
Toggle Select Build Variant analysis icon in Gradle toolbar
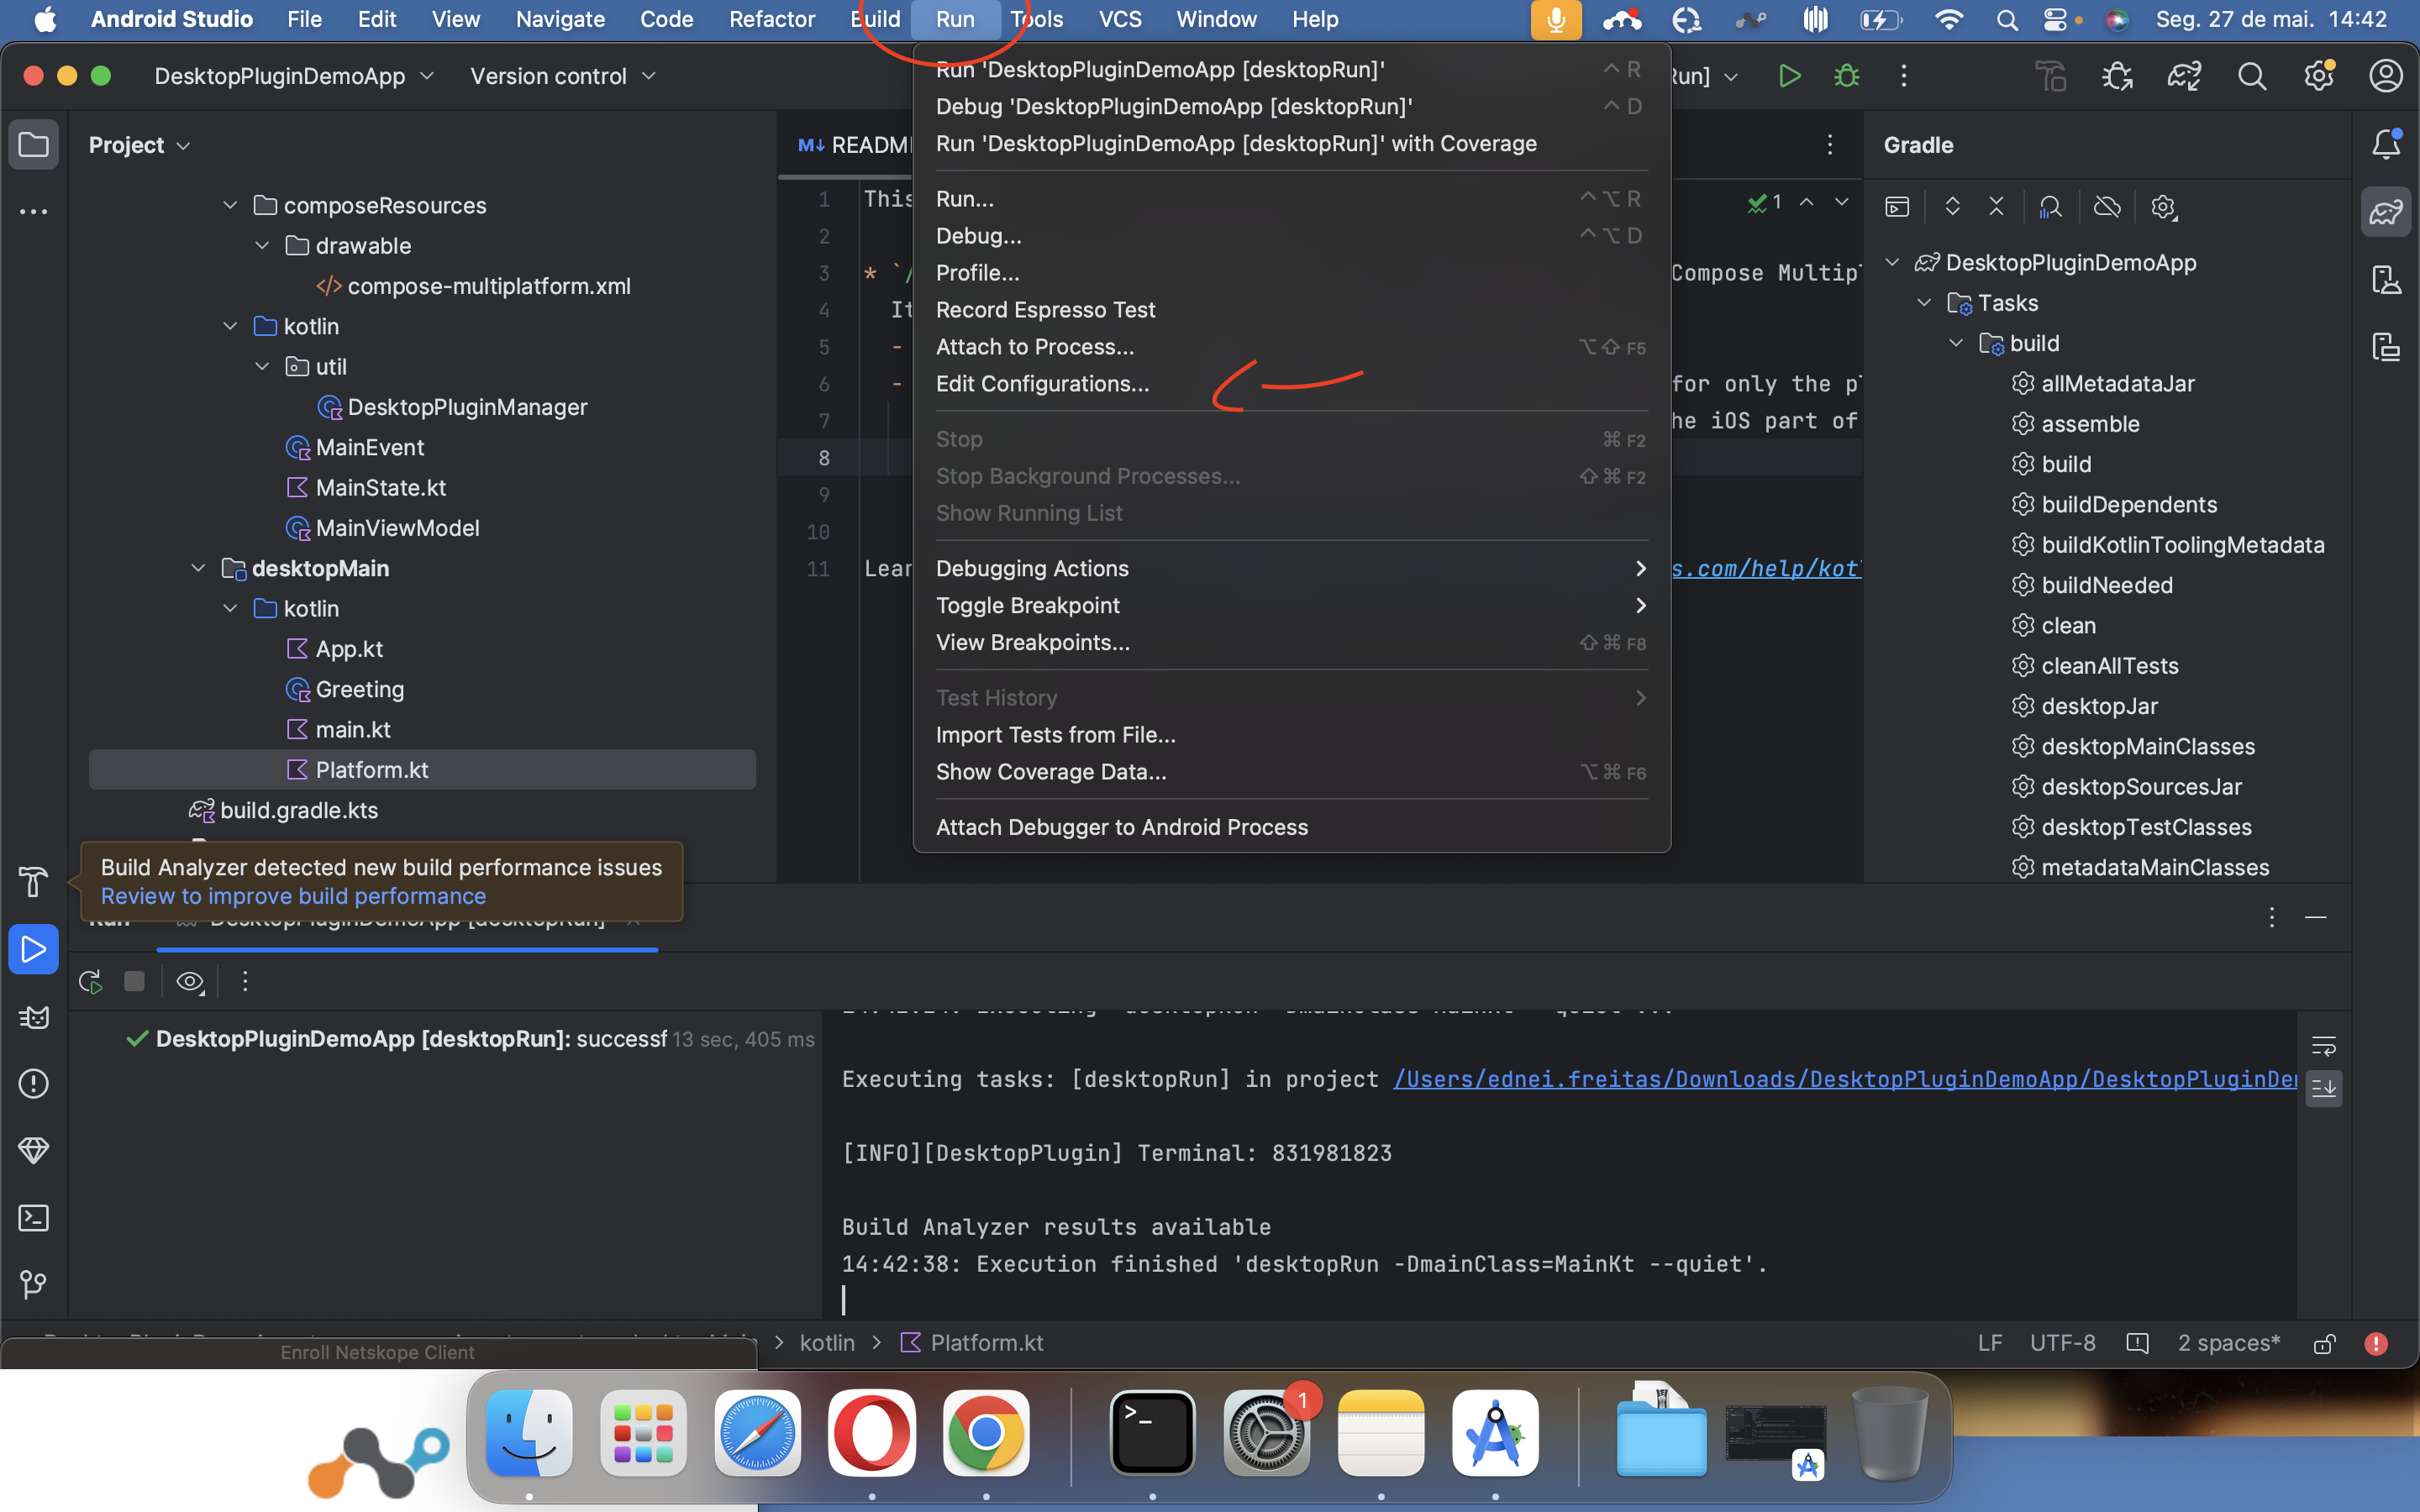click(x=2050, y=207)
